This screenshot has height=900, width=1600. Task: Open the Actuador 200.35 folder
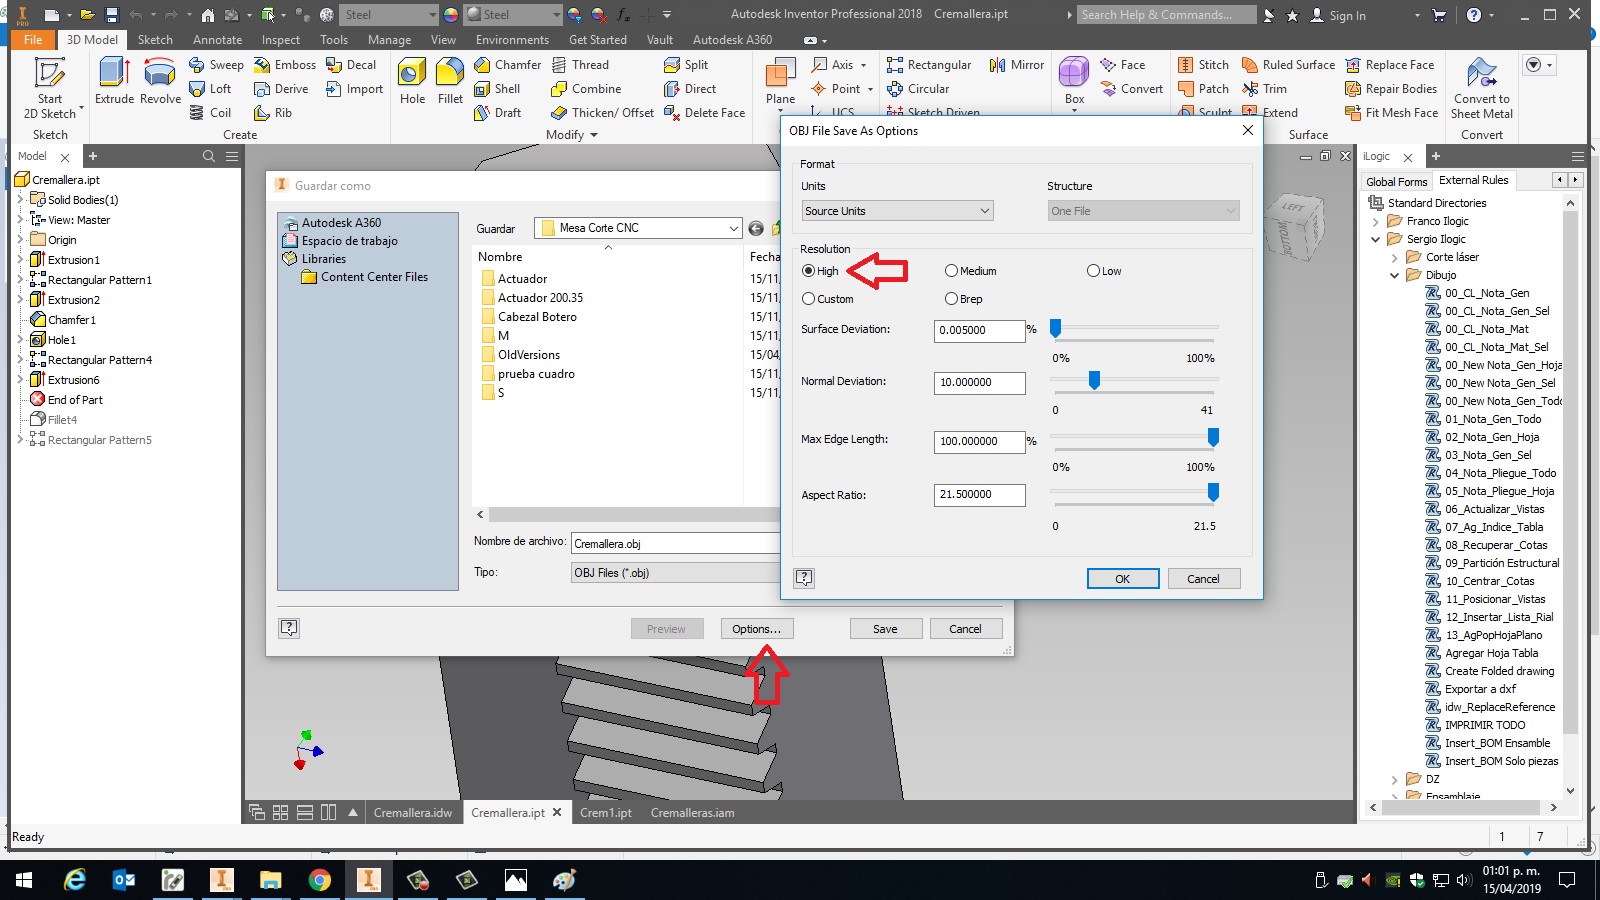pyautogui.click(x=540, y=298)
